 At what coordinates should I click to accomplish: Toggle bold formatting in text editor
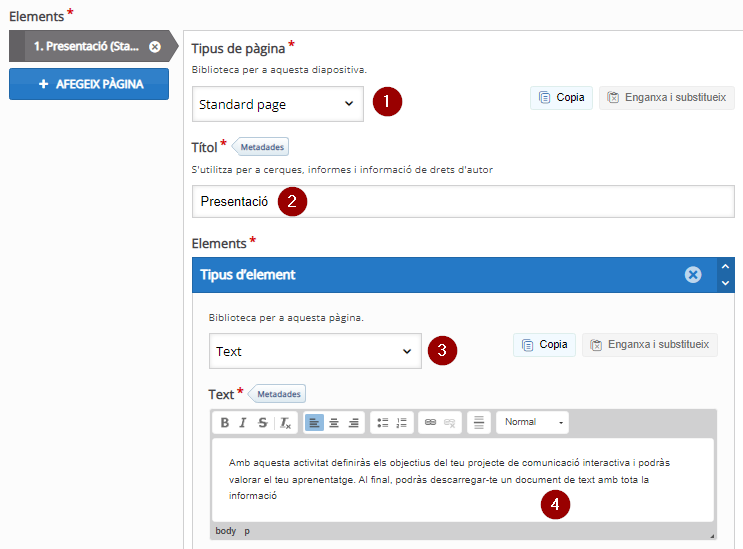pos(225,423)
